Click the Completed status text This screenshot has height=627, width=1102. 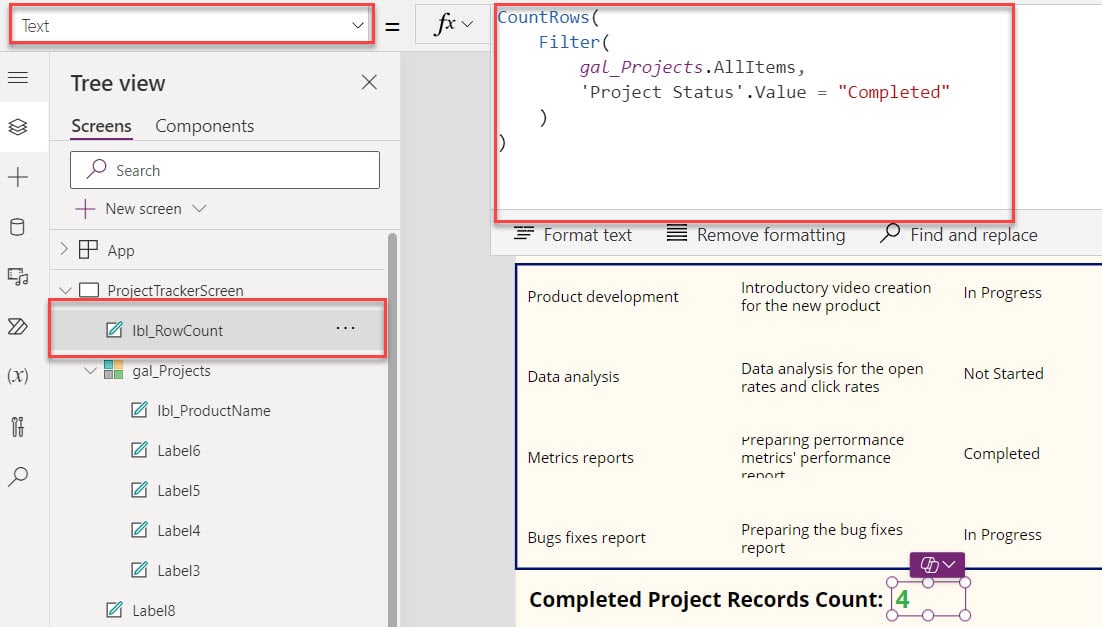[x=1001, y=453]
